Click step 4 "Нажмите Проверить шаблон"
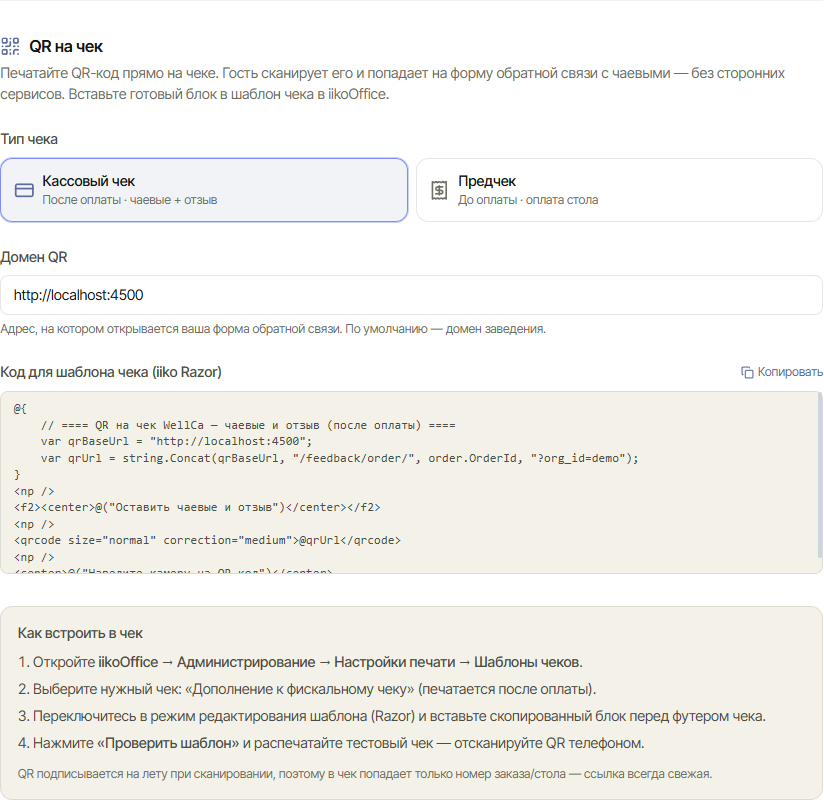The image size is (824, 800). [x=331, y=743]
